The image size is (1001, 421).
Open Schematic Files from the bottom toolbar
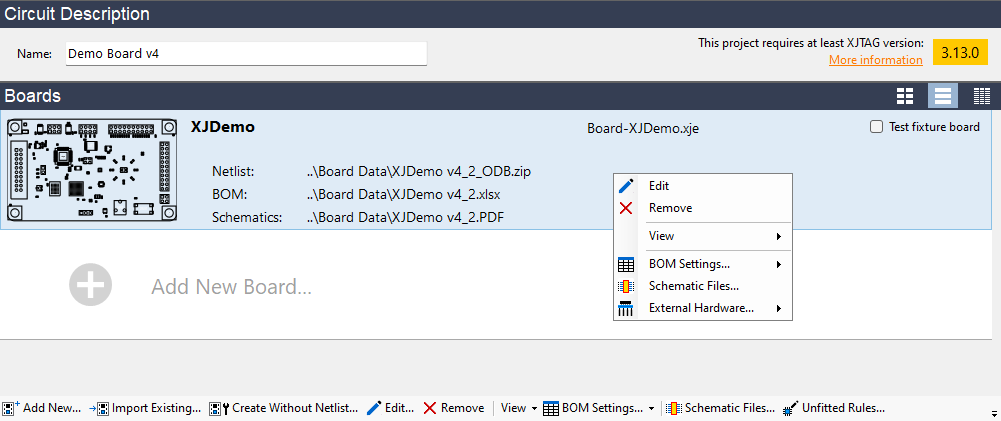721,408
